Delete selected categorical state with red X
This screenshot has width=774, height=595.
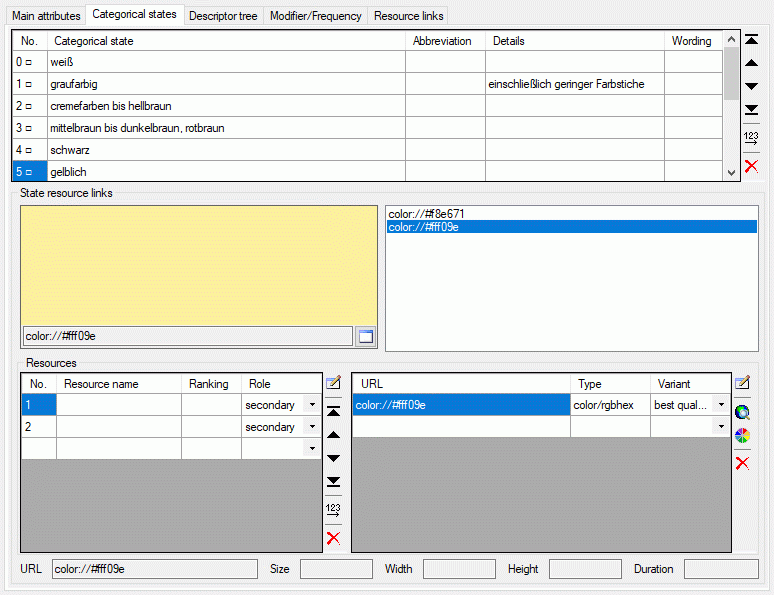click(751, 166)
